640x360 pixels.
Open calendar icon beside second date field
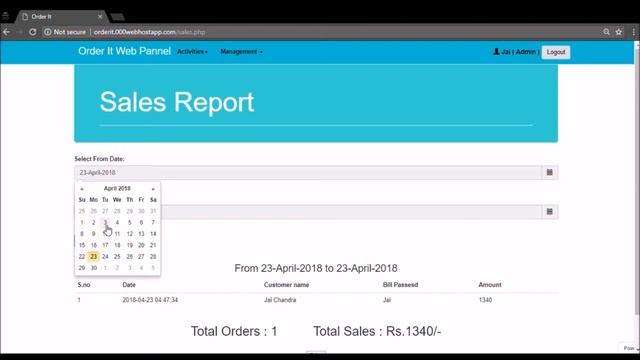550,211
